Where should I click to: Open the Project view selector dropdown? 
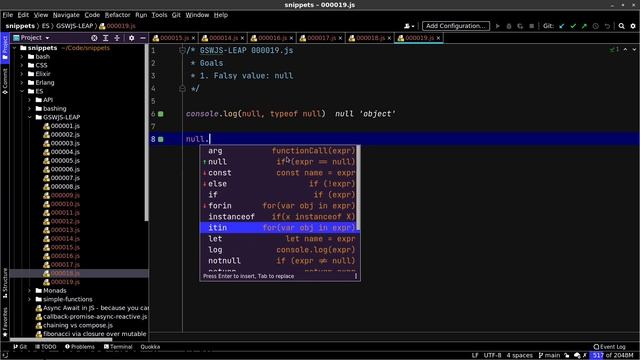32,38
